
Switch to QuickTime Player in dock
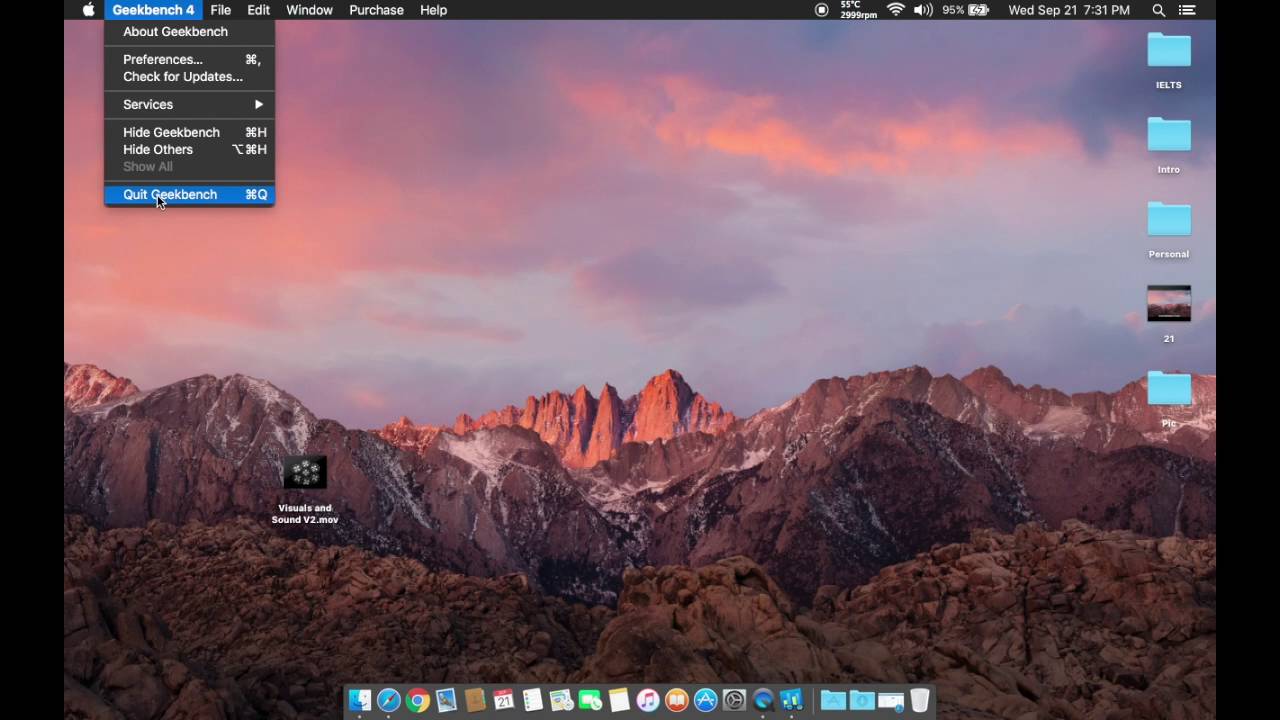763,701
